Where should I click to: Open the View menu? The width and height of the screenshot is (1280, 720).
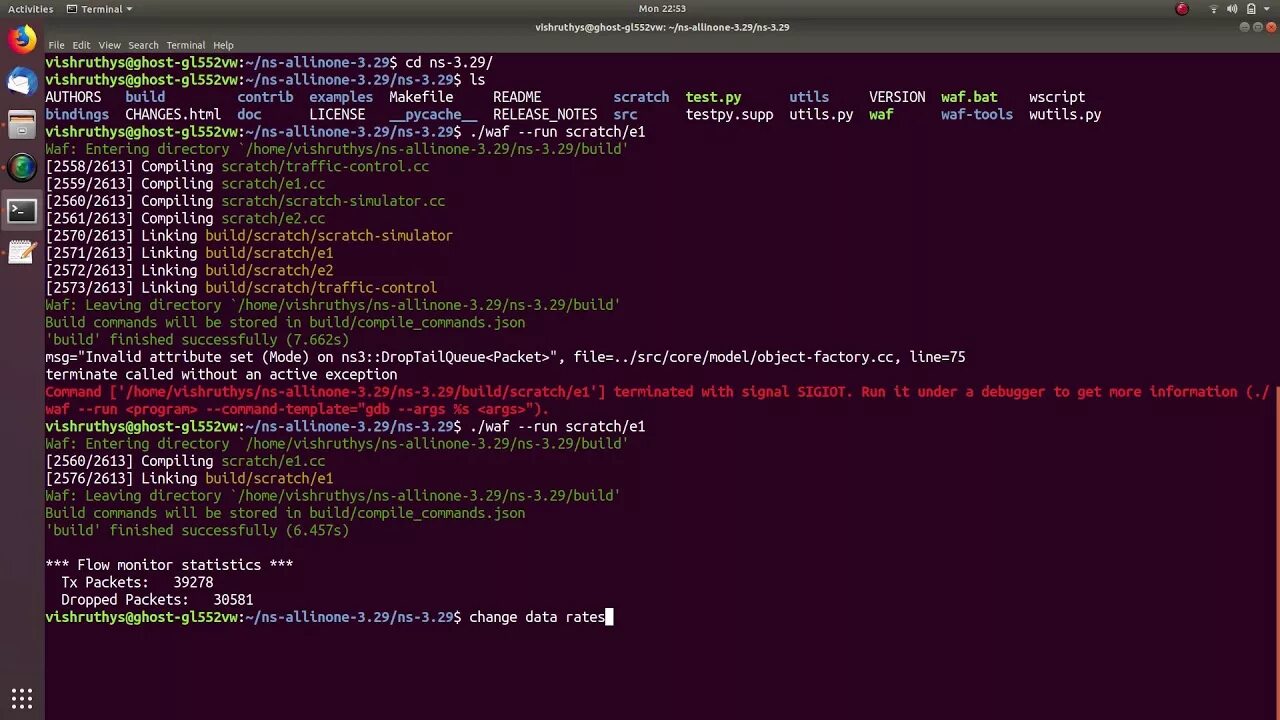(x=109, y=45)
